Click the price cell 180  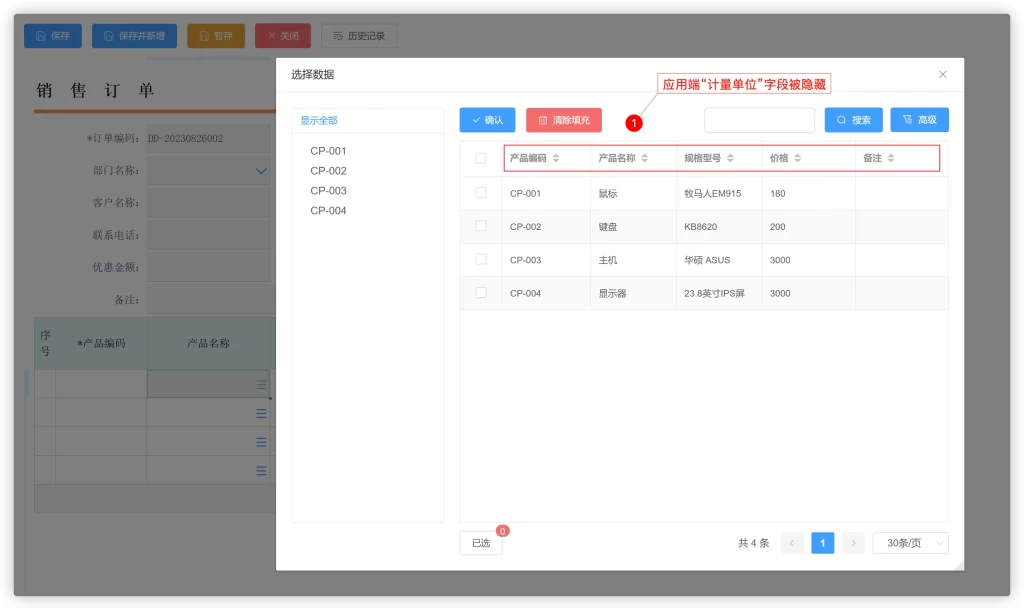click(808, 193)
